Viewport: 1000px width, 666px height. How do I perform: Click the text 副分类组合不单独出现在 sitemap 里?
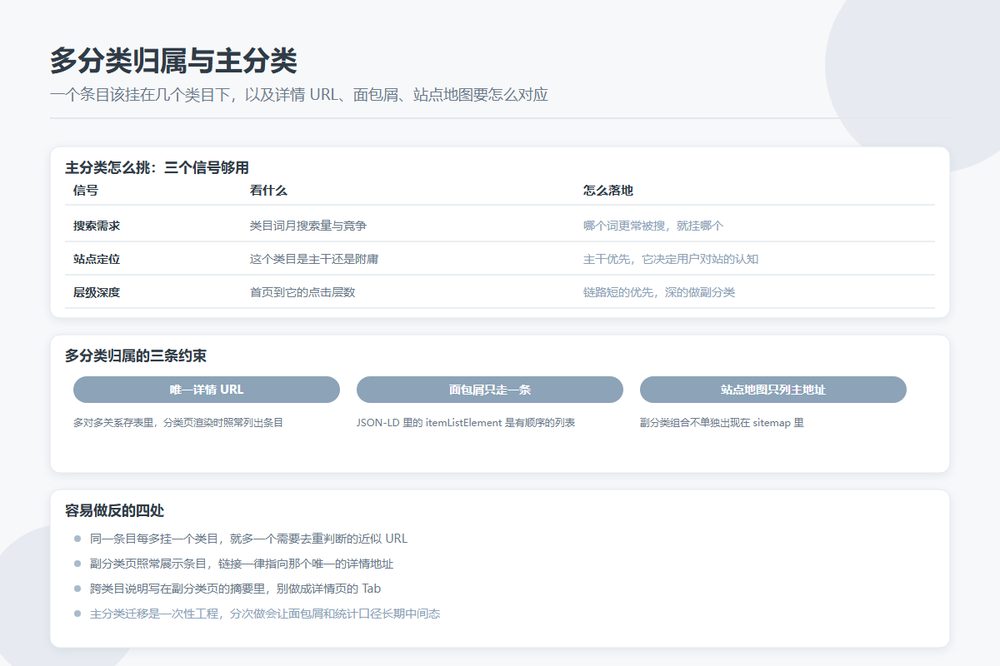point(722,422)
